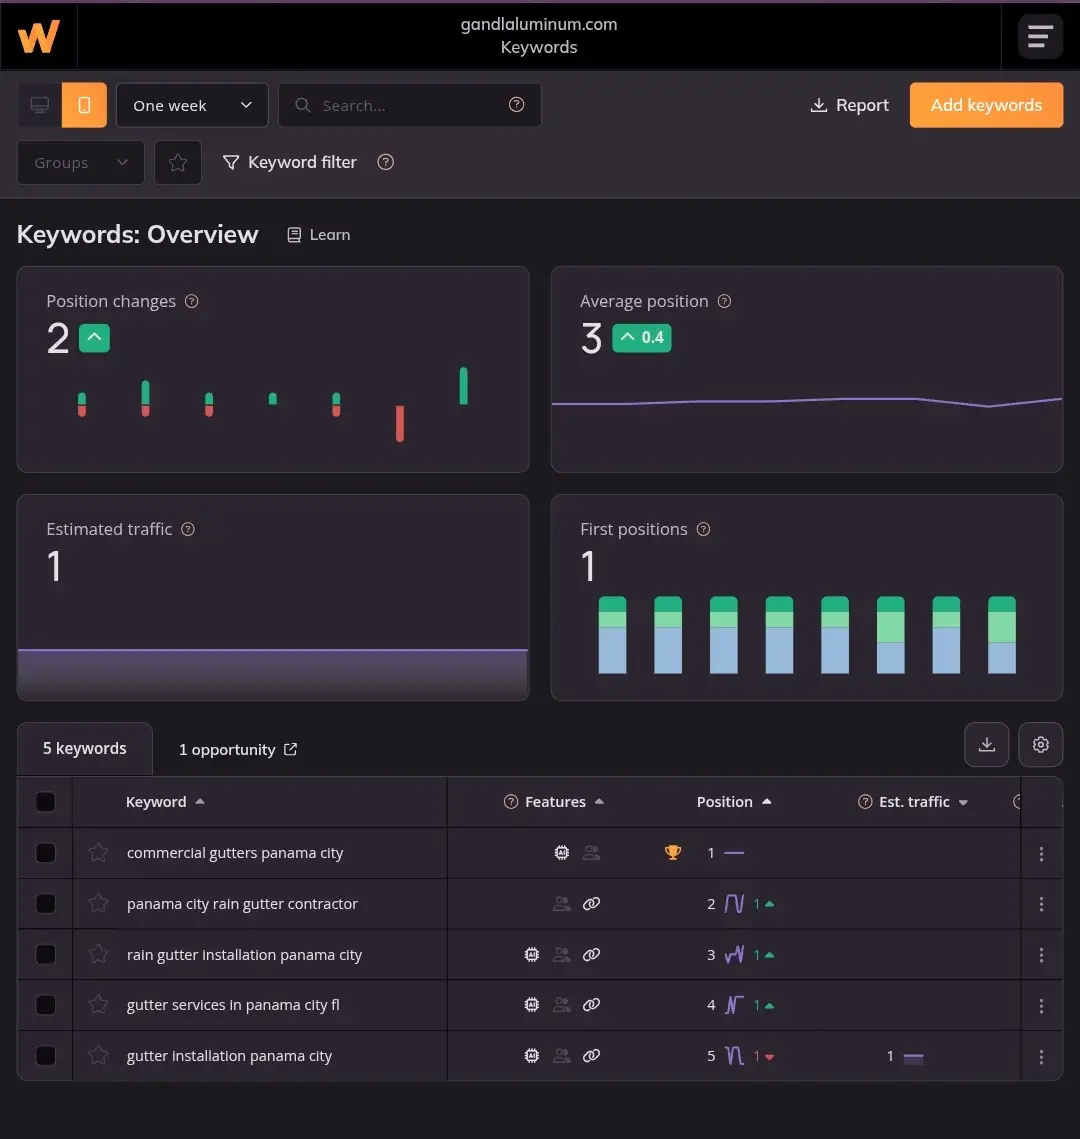Open the Groups dropdown
The width and height of the screenshot is (1080, 1139).
coord(81,162)
